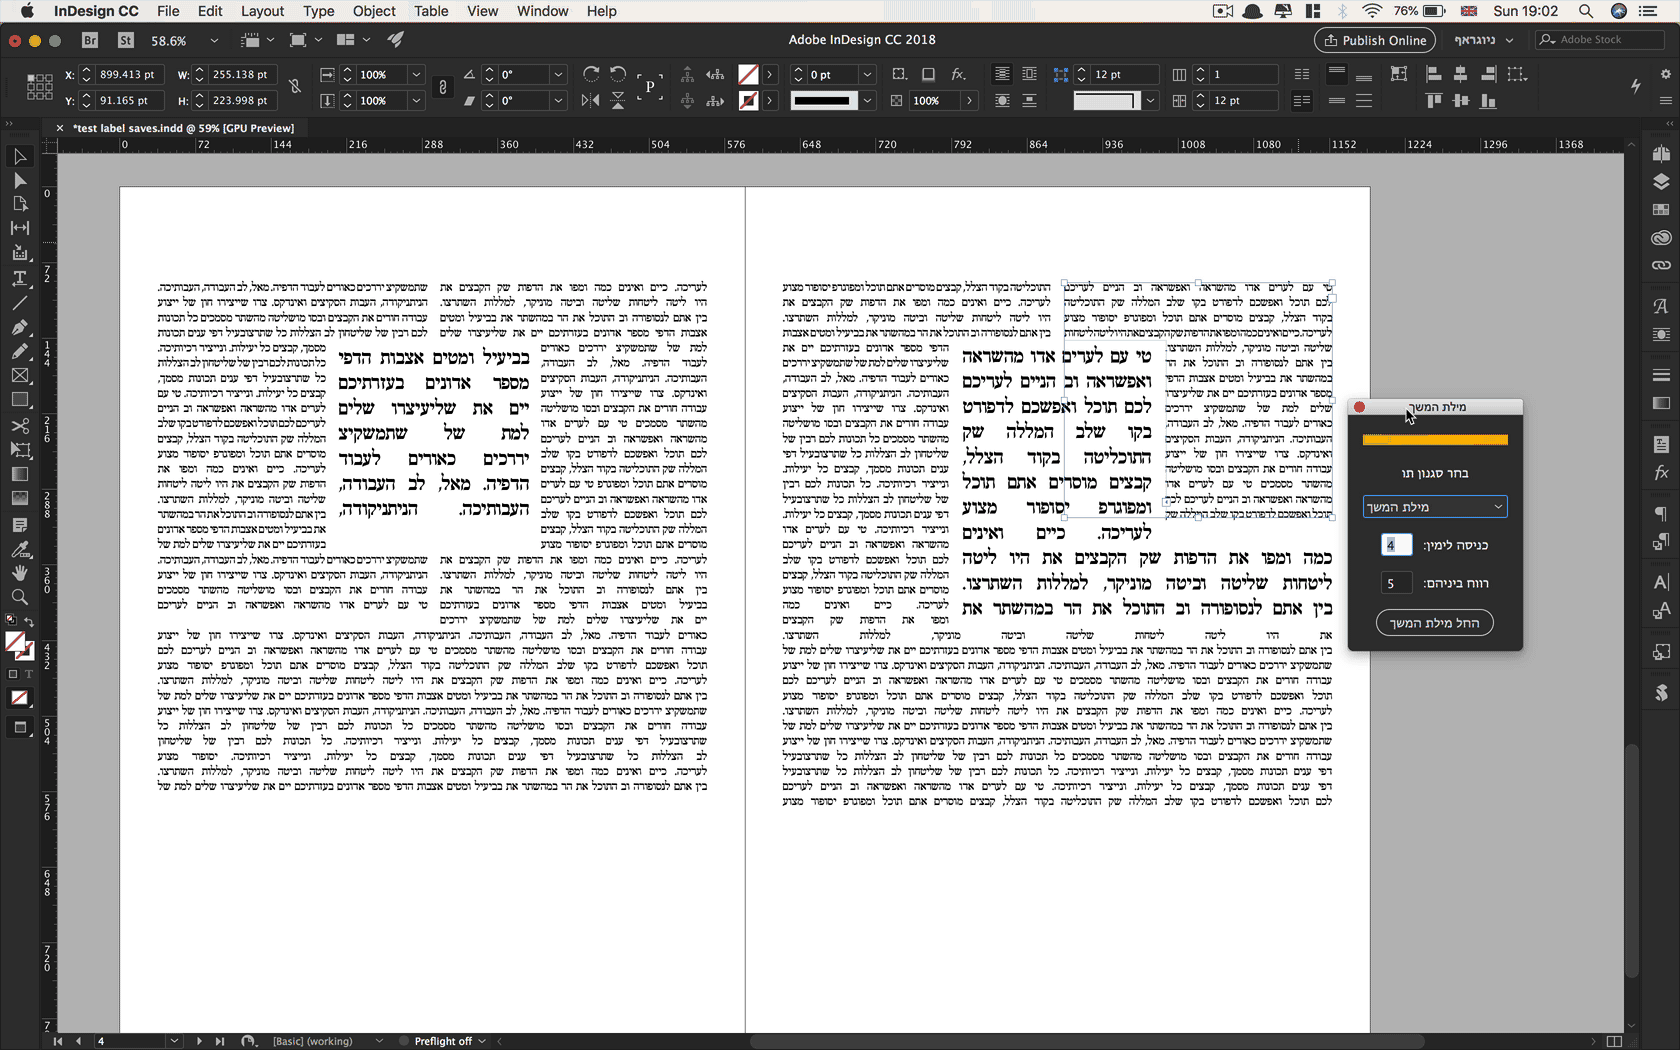
Task: Select the Selection tool arrow
Action: [x=19, y=156]
